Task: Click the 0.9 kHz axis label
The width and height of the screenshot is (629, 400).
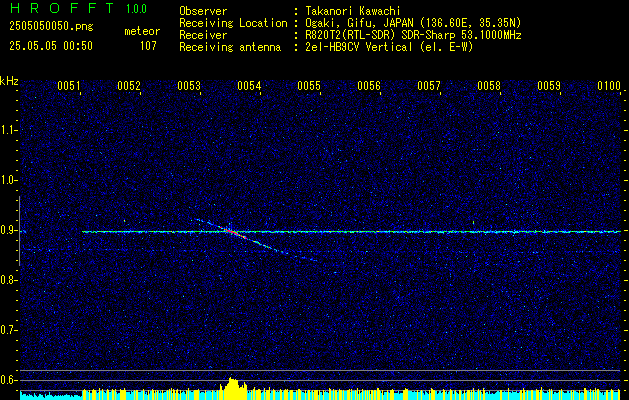Action: [x=7, y=231]
